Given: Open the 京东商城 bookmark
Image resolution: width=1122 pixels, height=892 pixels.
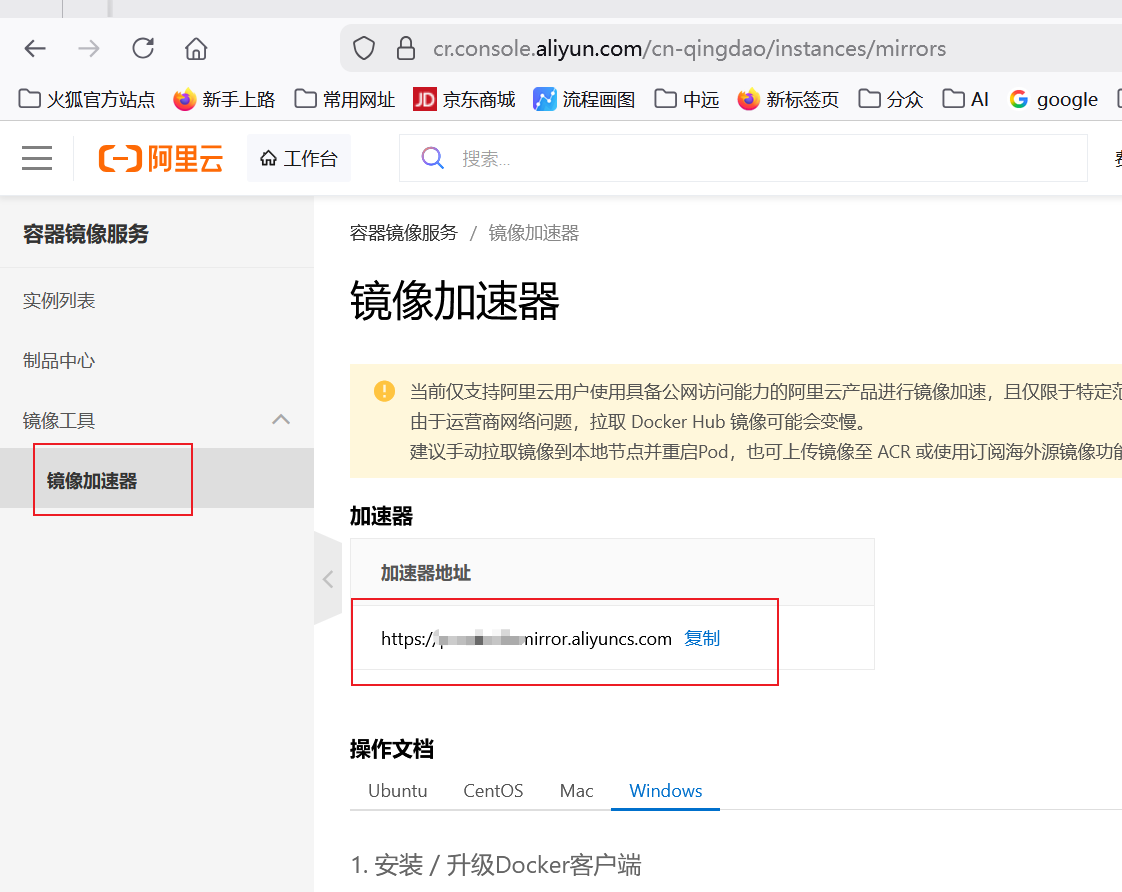Looking at the screenshot, I should coord(464,99).
